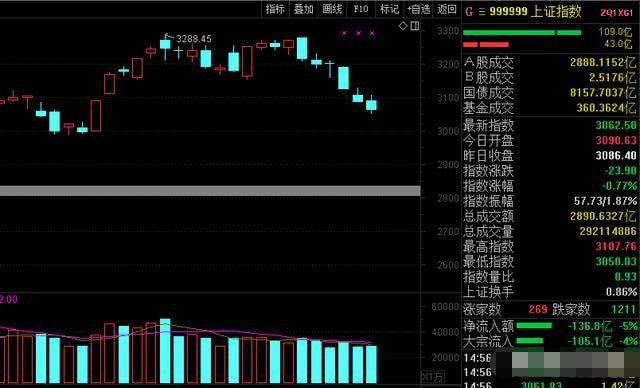
Task: Select the first purple star marker
Action: (344, 33)
